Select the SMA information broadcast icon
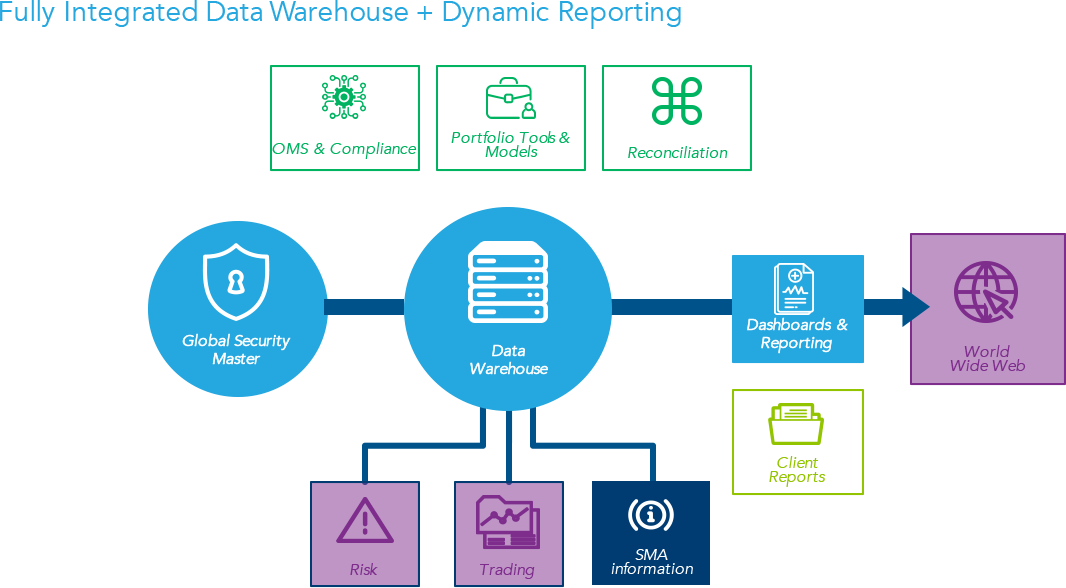This screenshot has width=1066, height=588. click(650, 515)
